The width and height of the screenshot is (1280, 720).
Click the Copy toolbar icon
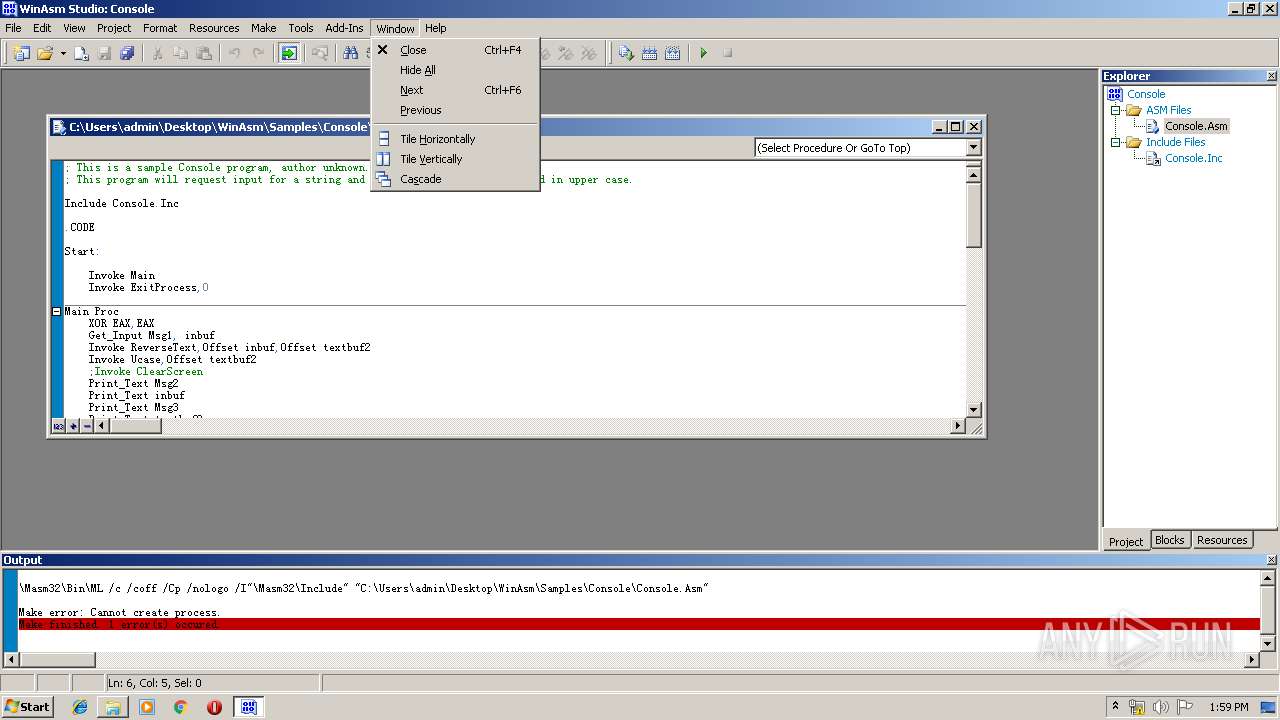180,53
